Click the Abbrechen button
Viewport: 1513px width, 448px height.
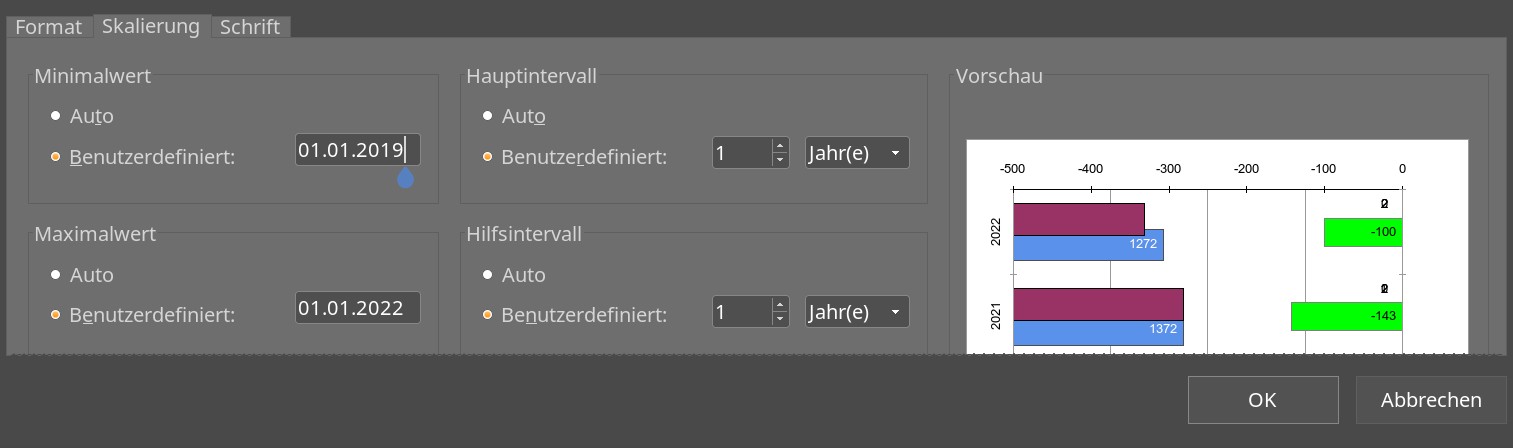point(1431,400)
